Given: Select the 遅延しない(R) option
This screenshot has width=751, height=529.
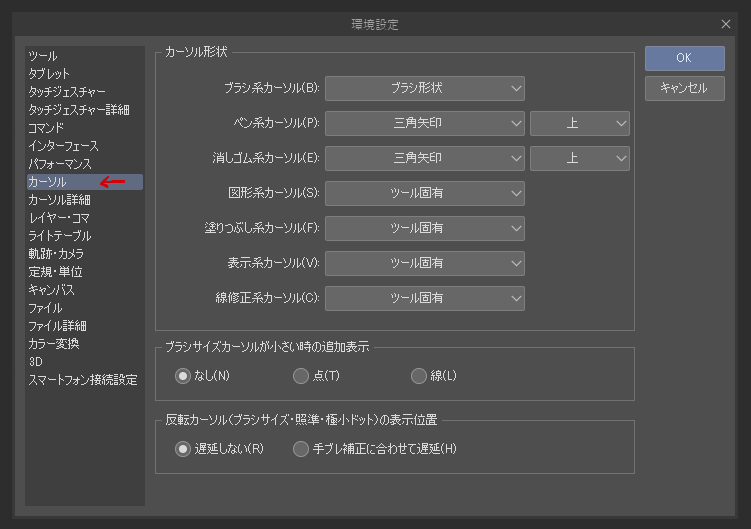Looking at the screenshot, I should tap(182, 449).
